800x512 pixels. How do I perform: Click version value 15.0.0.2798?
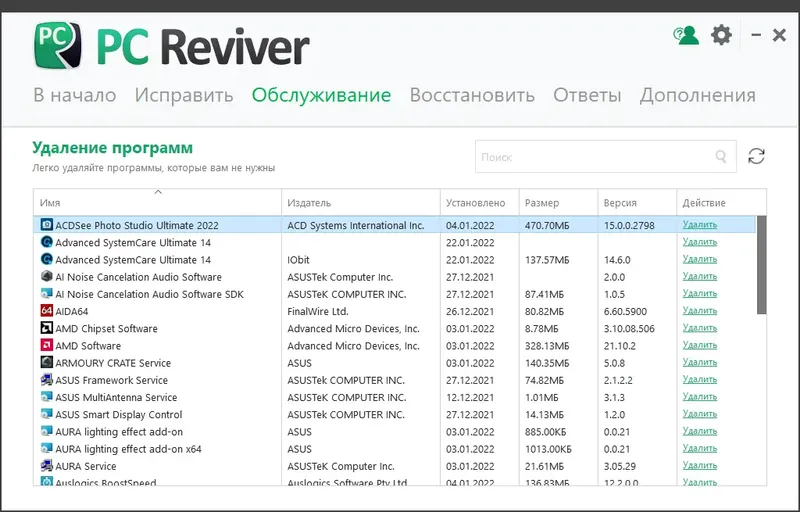629,225
